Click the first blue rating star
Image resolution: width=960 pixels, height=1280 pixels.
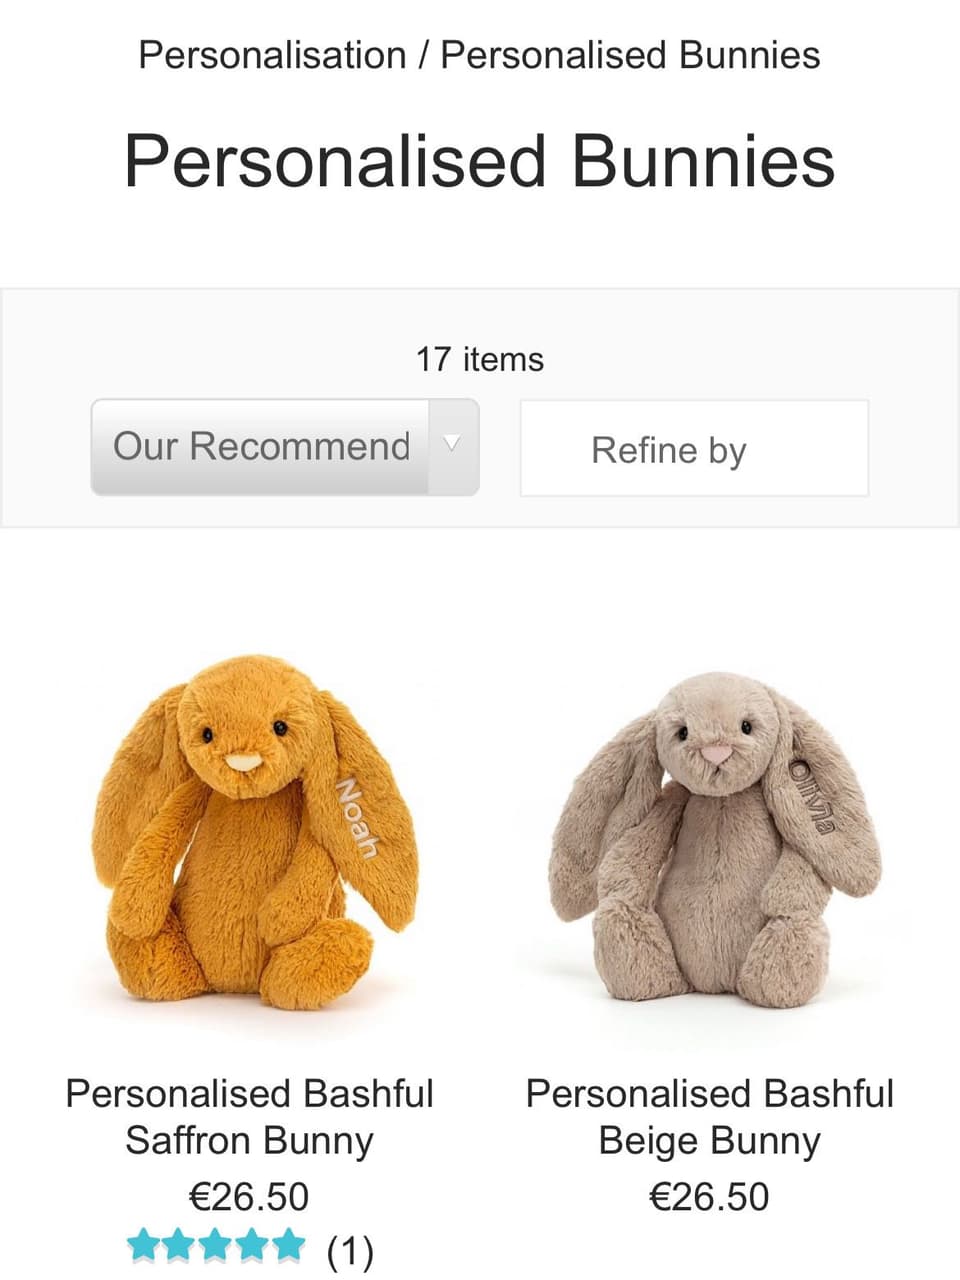click(144, 1246)
